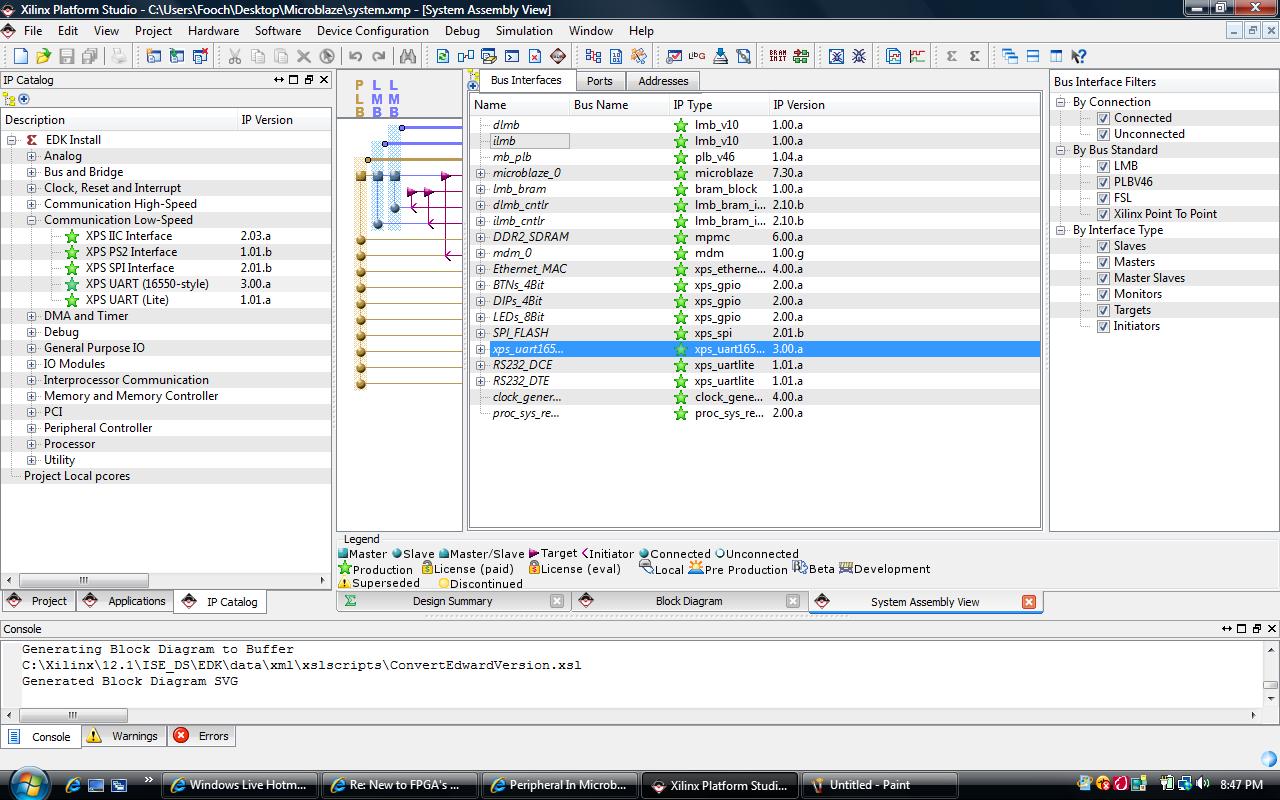Click the New Project toolbar icon
This screenshot has height=800, width=1280.
20,56
